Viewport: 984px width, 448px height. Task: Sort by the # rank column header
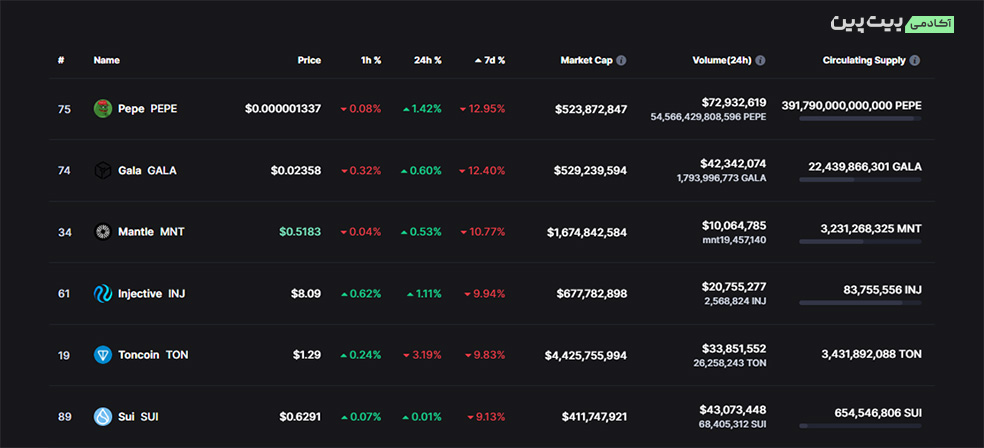point(61,60)
